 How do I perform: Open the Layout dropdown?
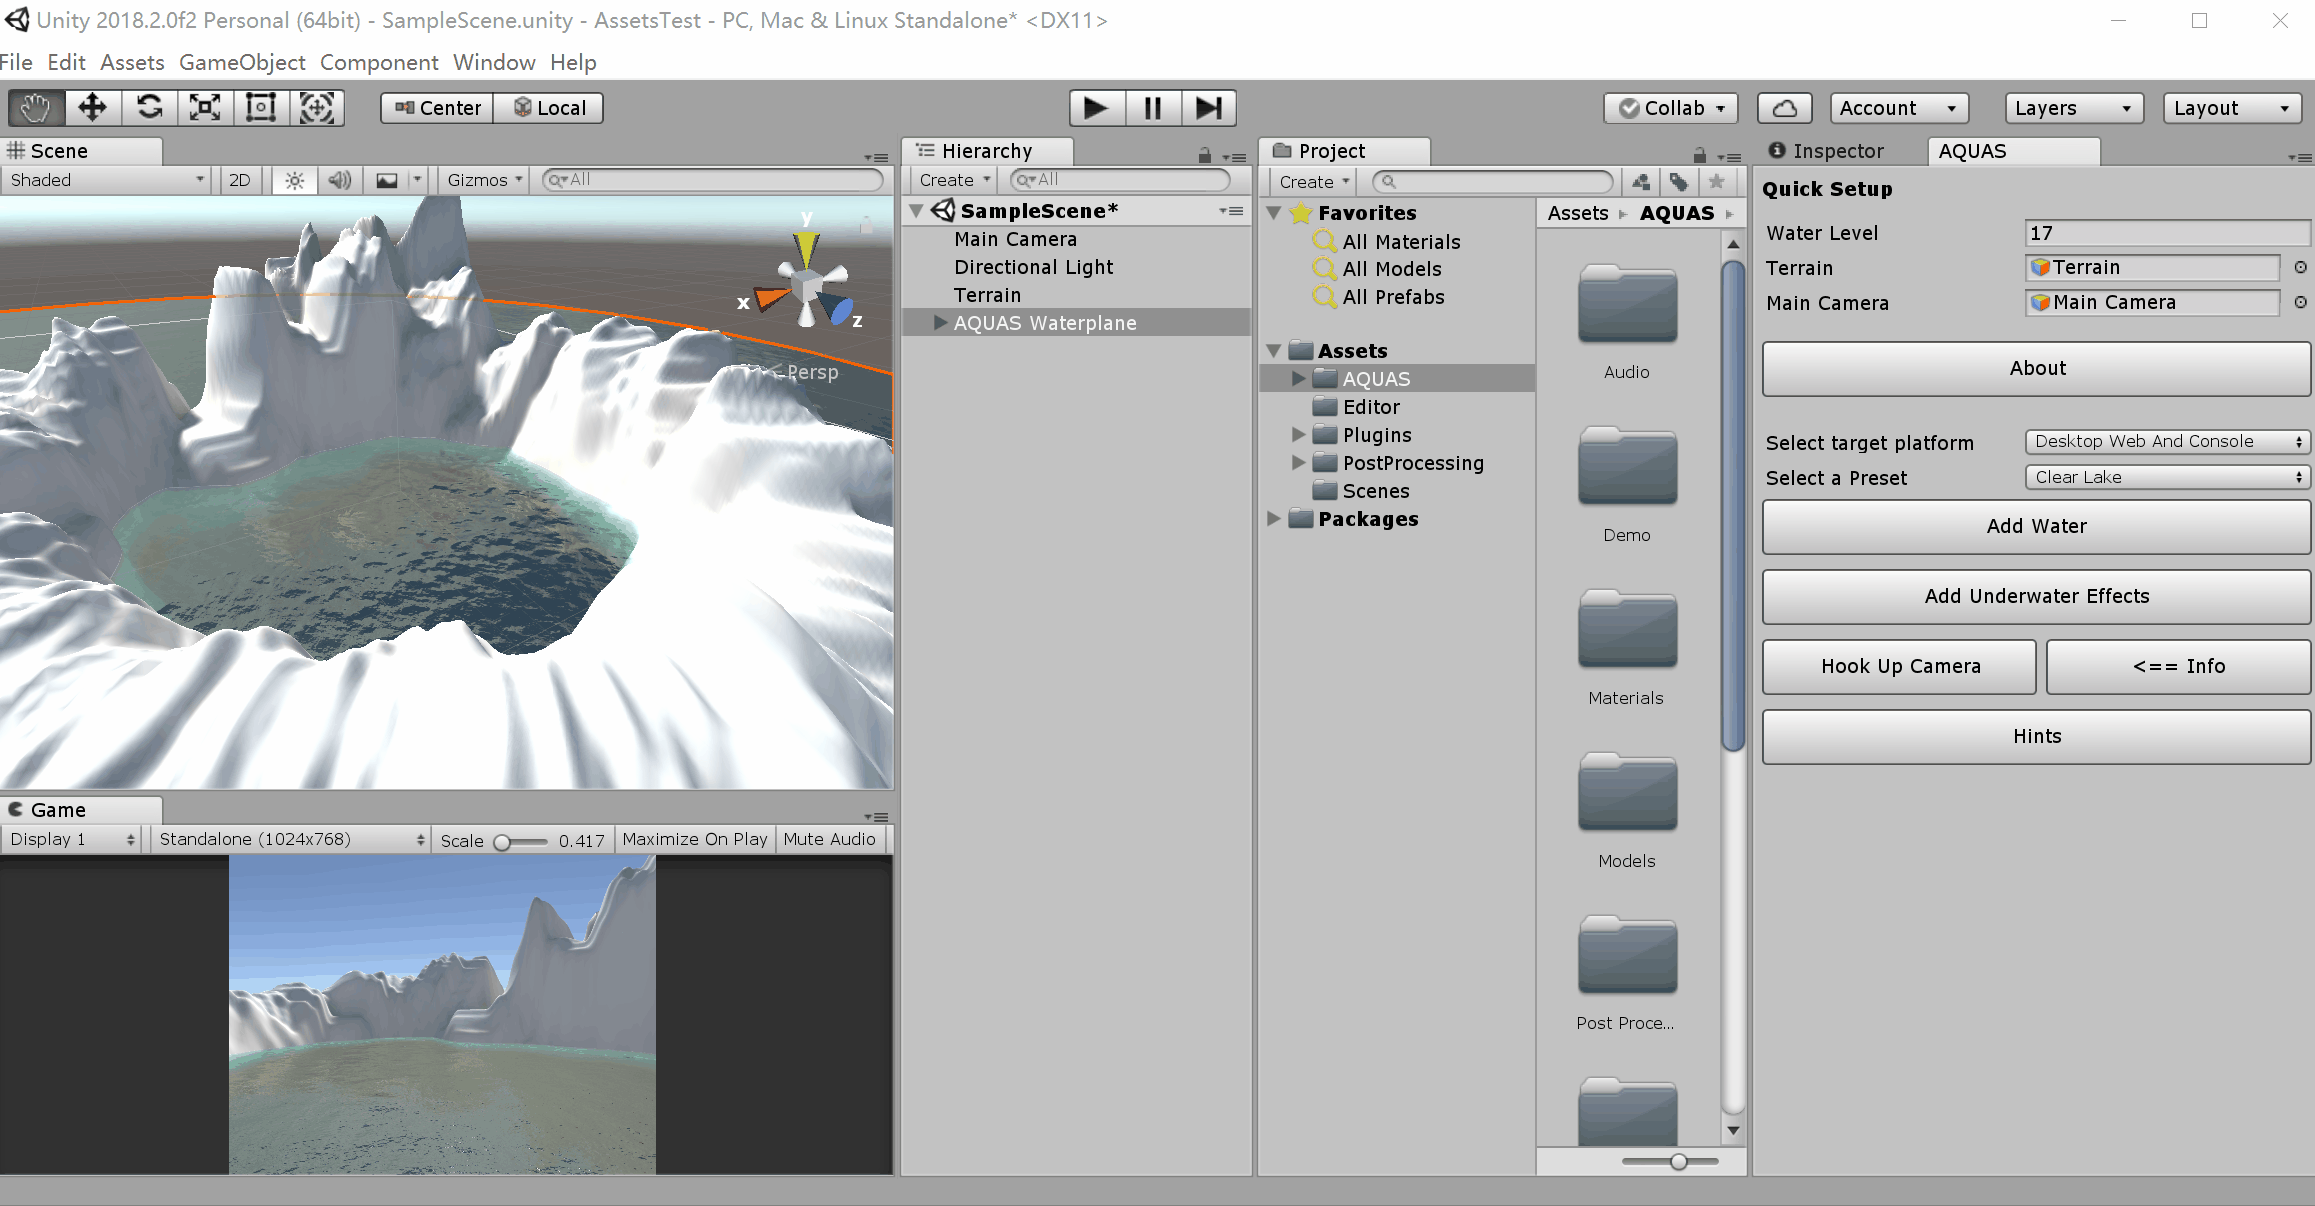click(x=2233, y=108)
